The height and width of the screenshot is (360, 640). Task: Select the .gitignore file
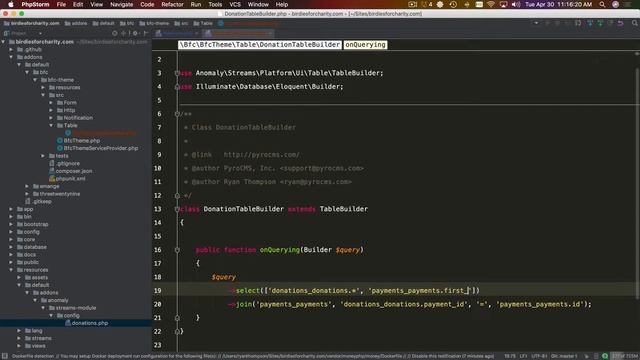click(67, 164)
